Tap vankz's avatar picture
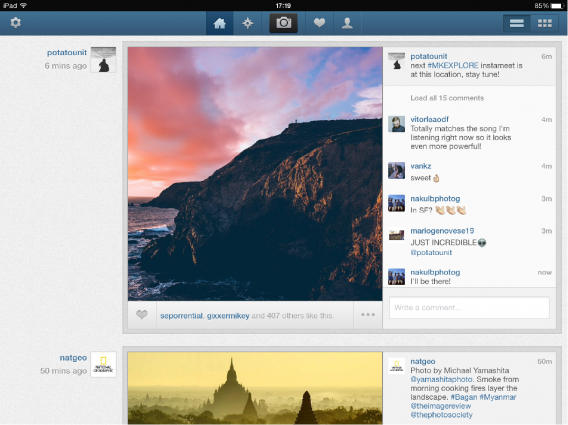The width and height of the screenshot is (568, 425). [396, 171]
